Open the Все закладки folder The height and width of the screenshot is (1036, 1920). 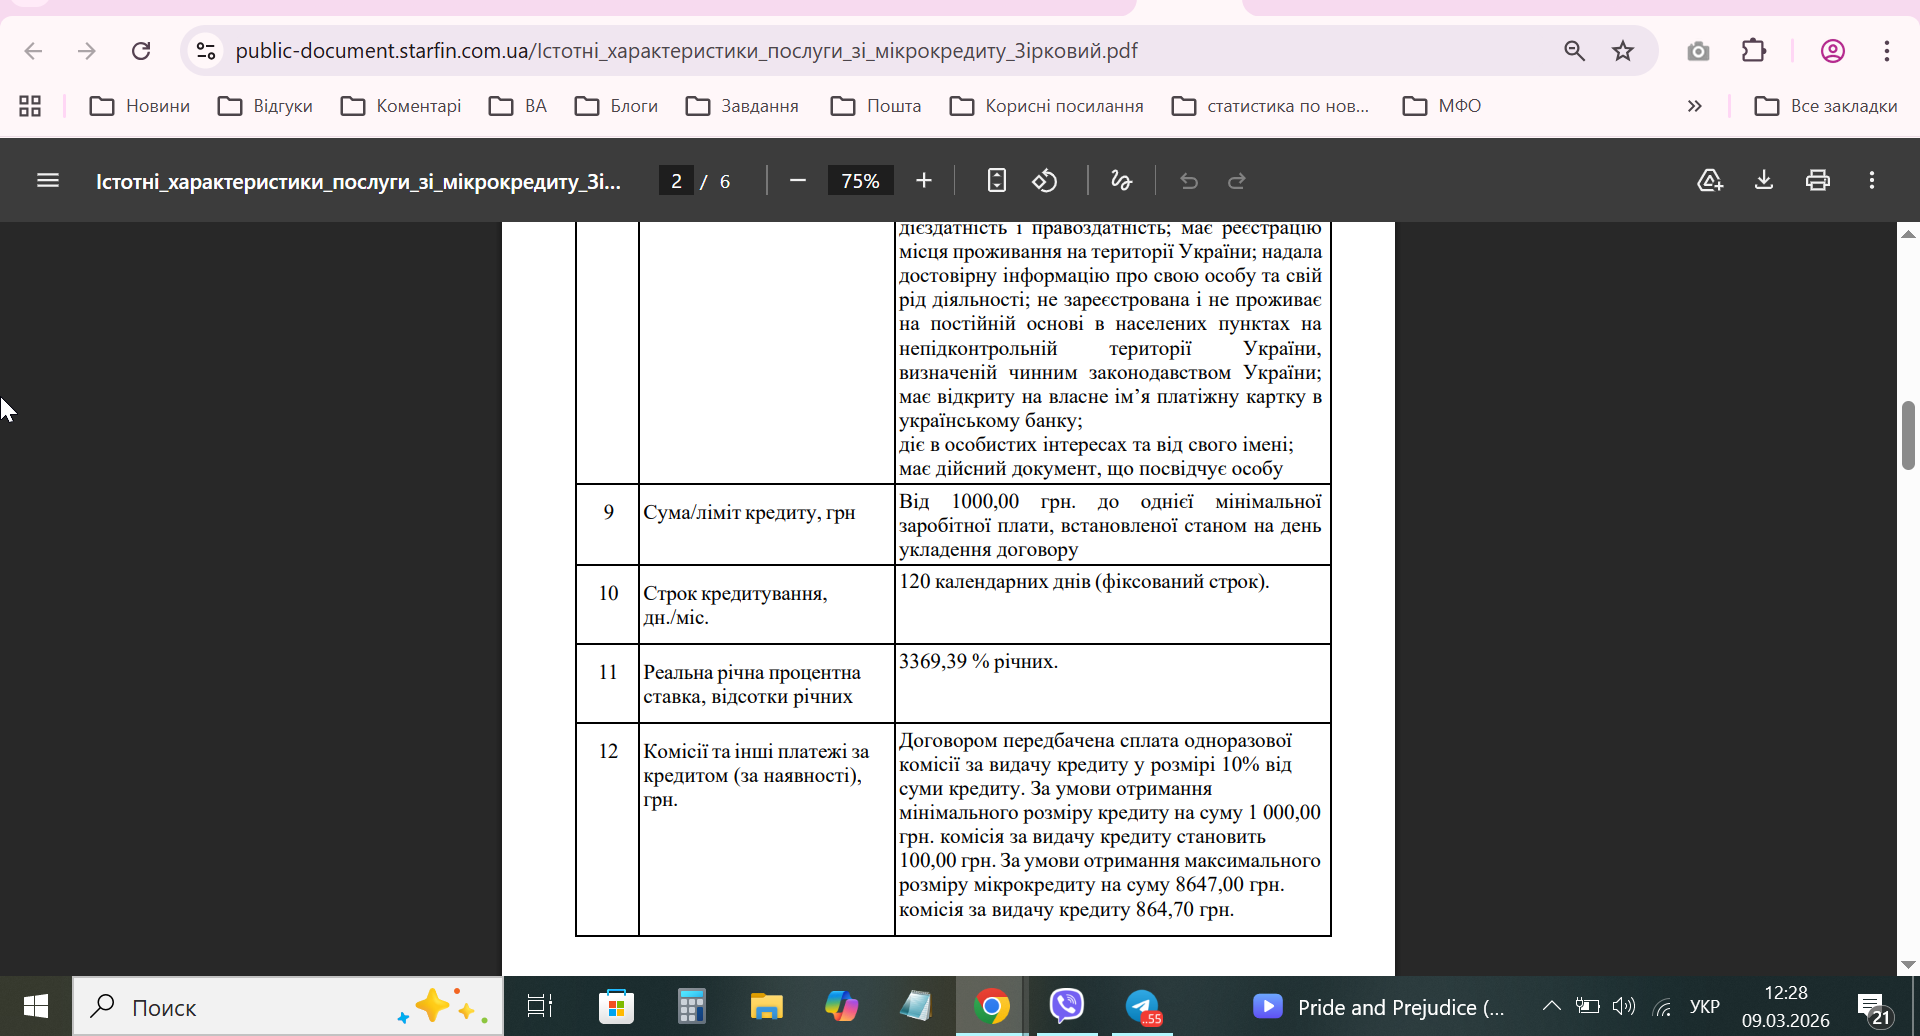click(x=1826, y=106)
